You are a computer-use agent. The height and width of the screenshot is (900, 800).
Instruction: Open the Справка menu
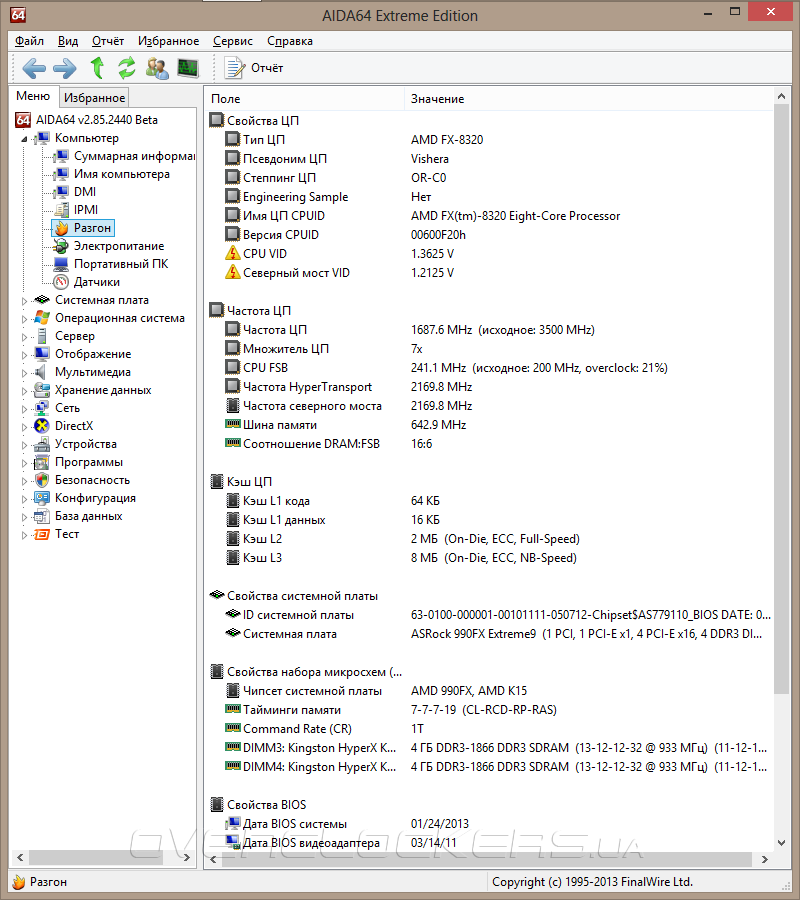290,41
